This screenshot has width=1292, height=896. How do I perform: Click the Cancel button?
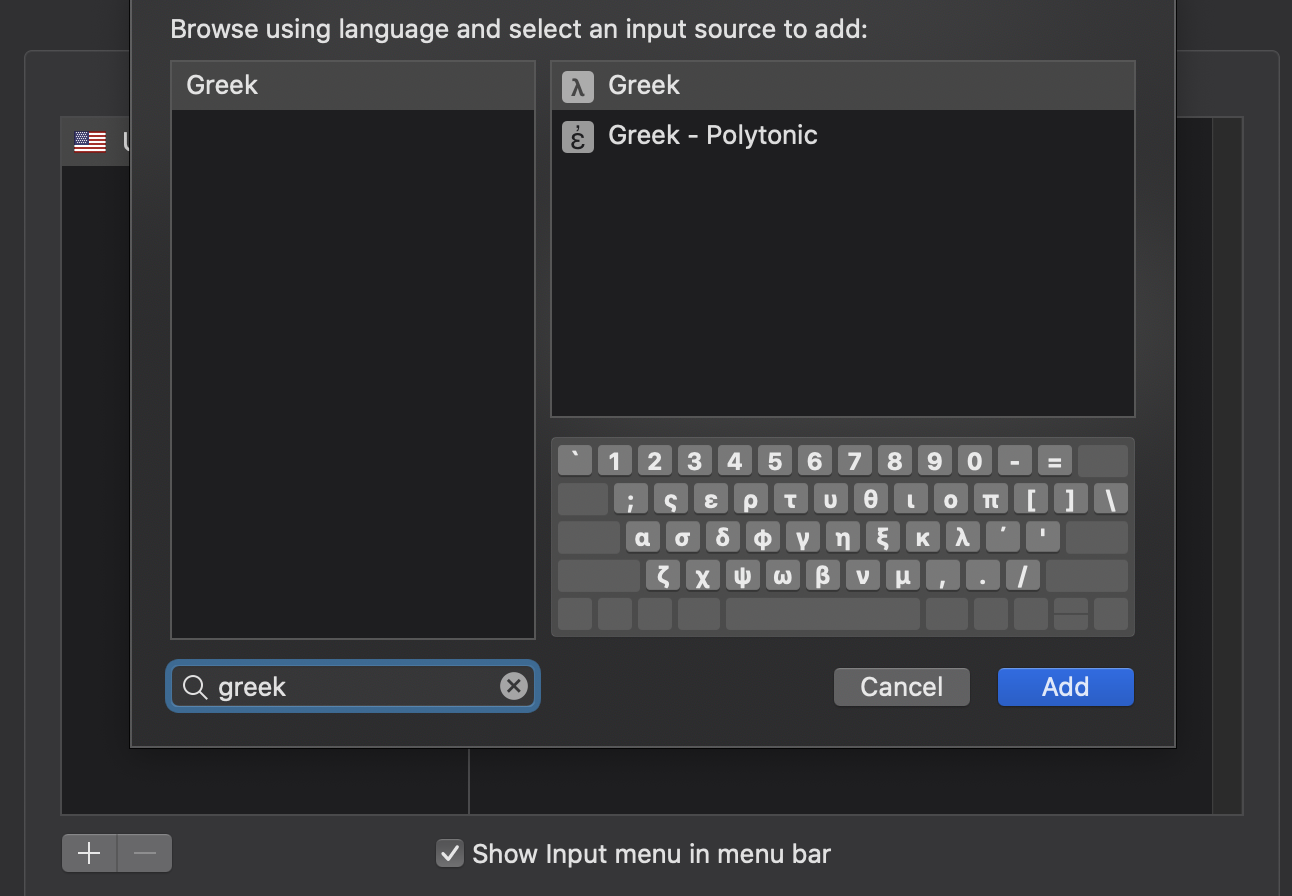pos(901,687)
